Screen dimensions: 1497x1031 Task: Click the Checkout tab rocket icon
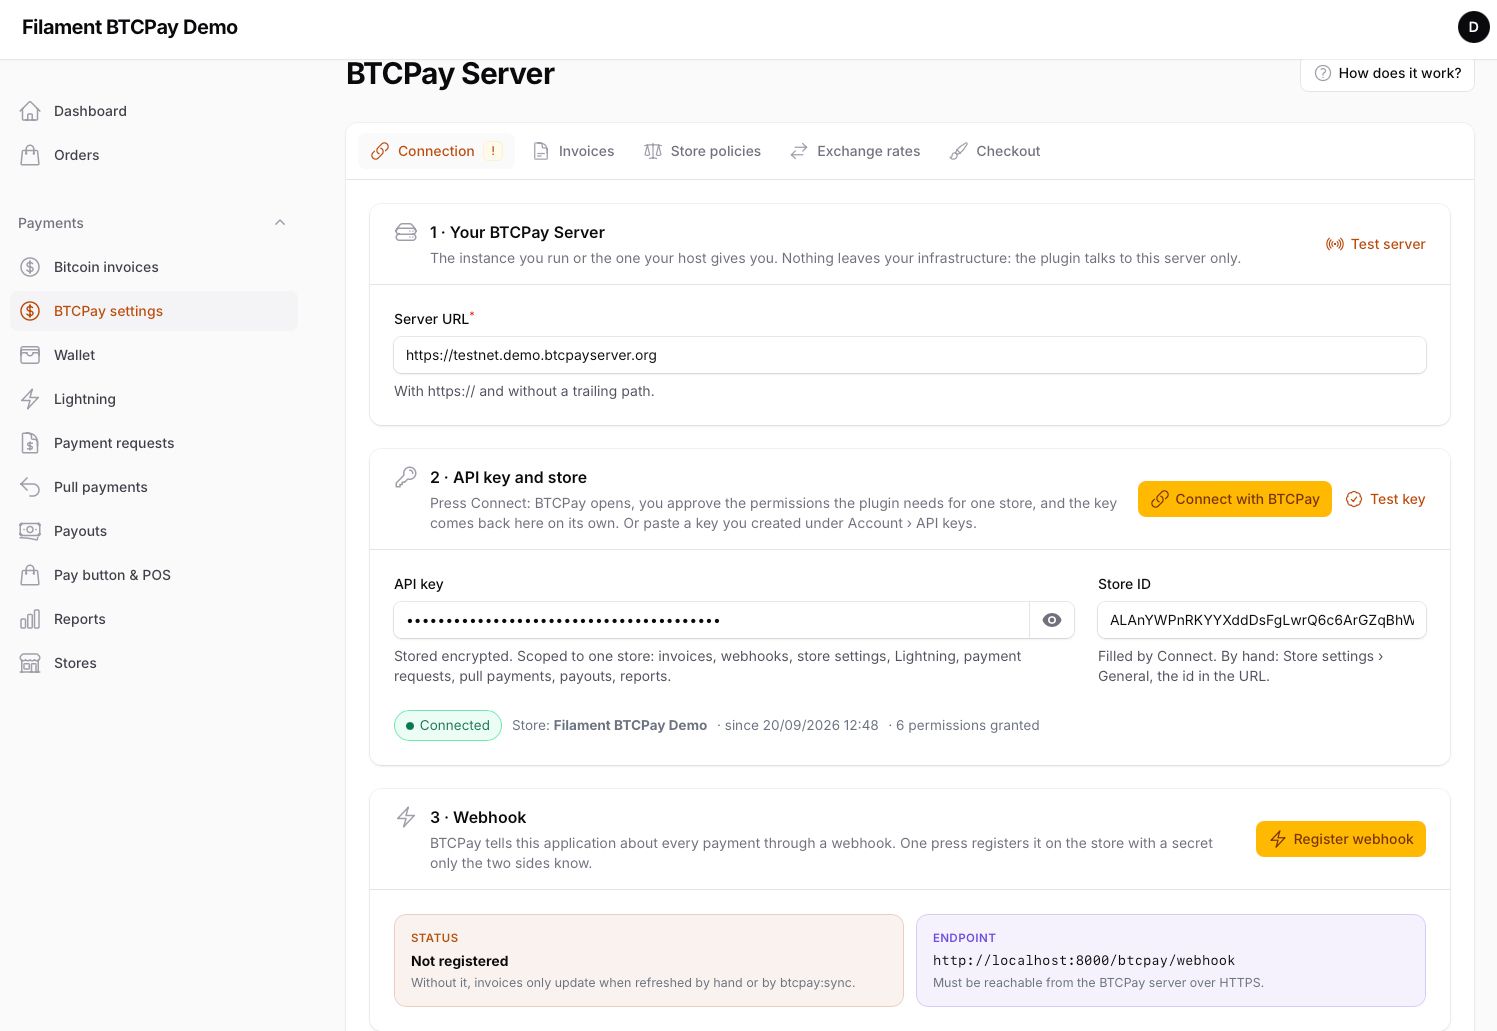tap(958, 151)
